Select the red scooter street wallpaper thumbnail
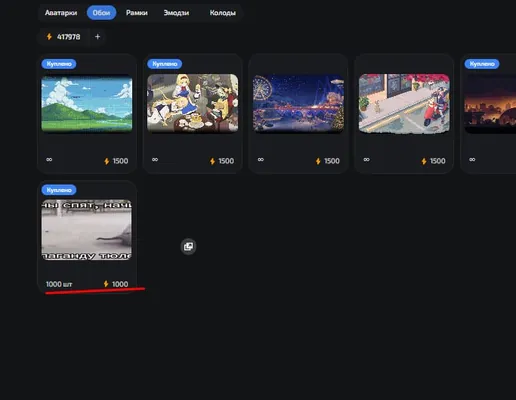The width and height of the screenshot is (516, 400). 404,103
